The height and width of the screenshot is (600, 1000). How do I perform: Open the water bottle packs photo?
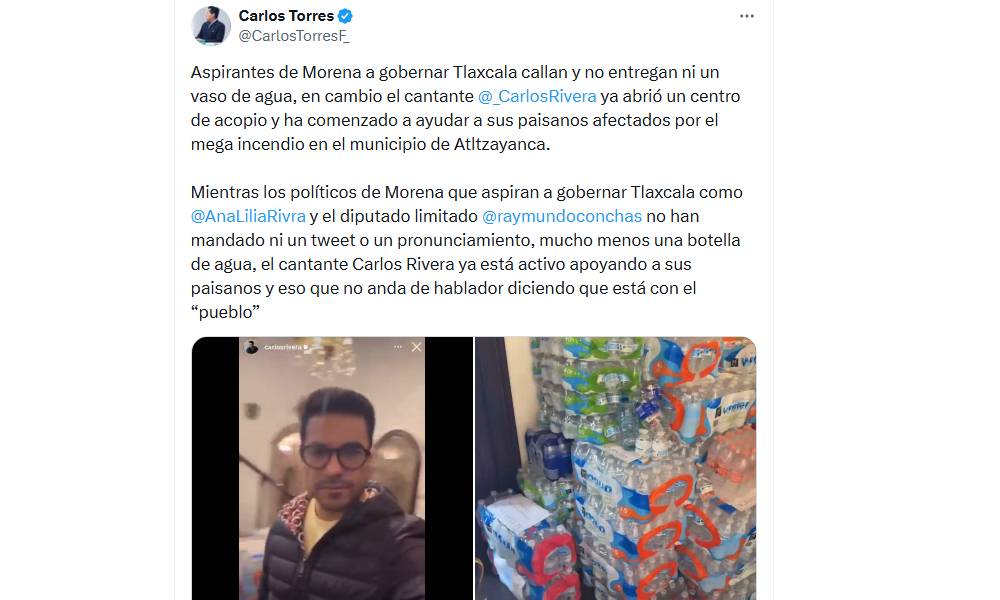click(x=616, y=469)
